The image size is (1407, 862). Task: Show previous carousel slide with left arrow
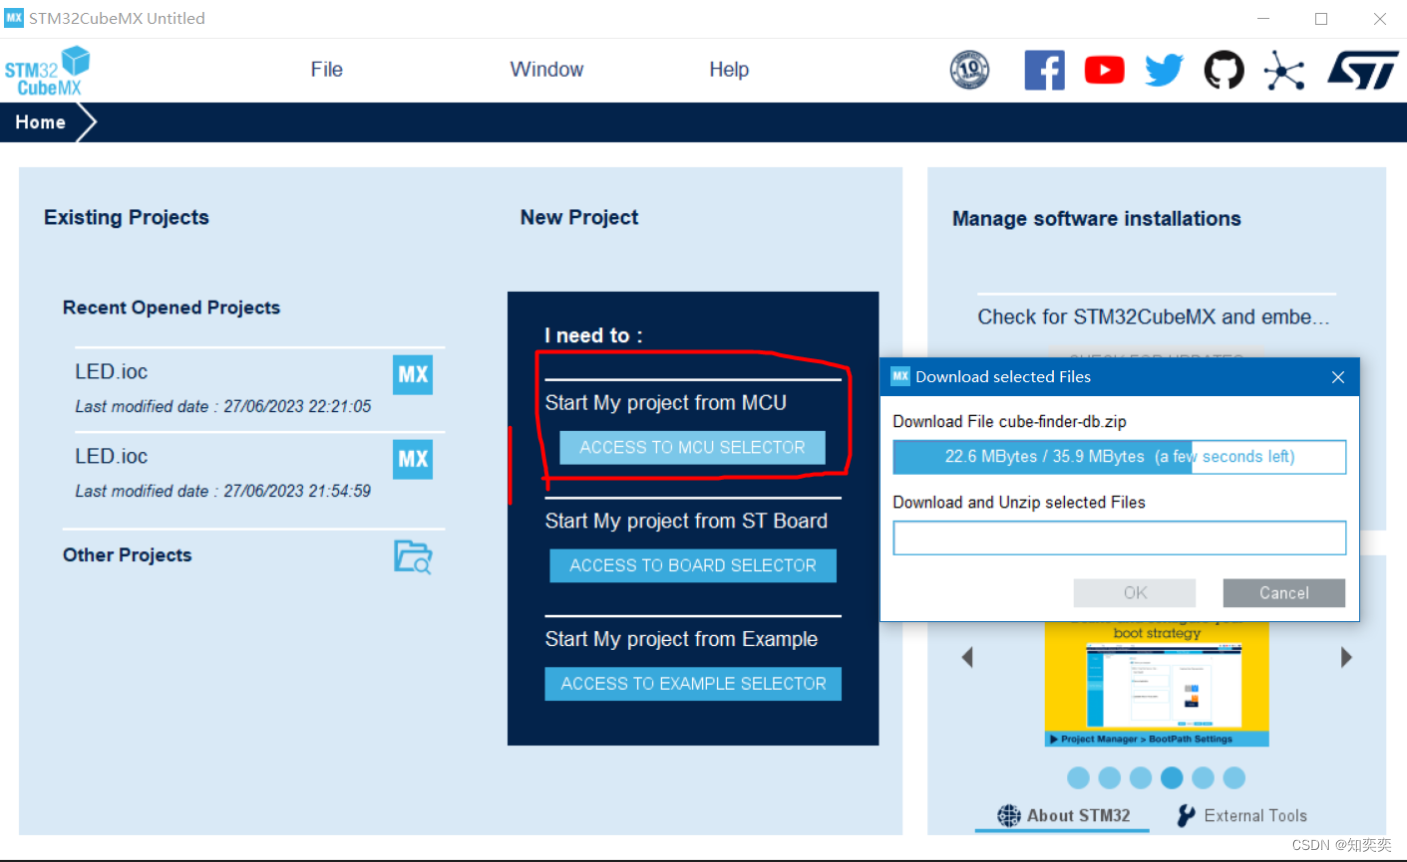point(967,657)
